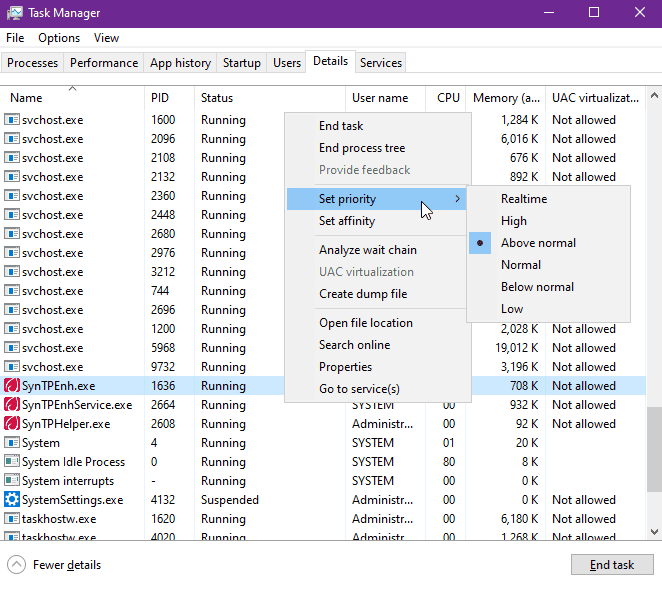Select the Above normal priority option
The width and height of the screenshot is (662, 589).
[x=548, y=243]
